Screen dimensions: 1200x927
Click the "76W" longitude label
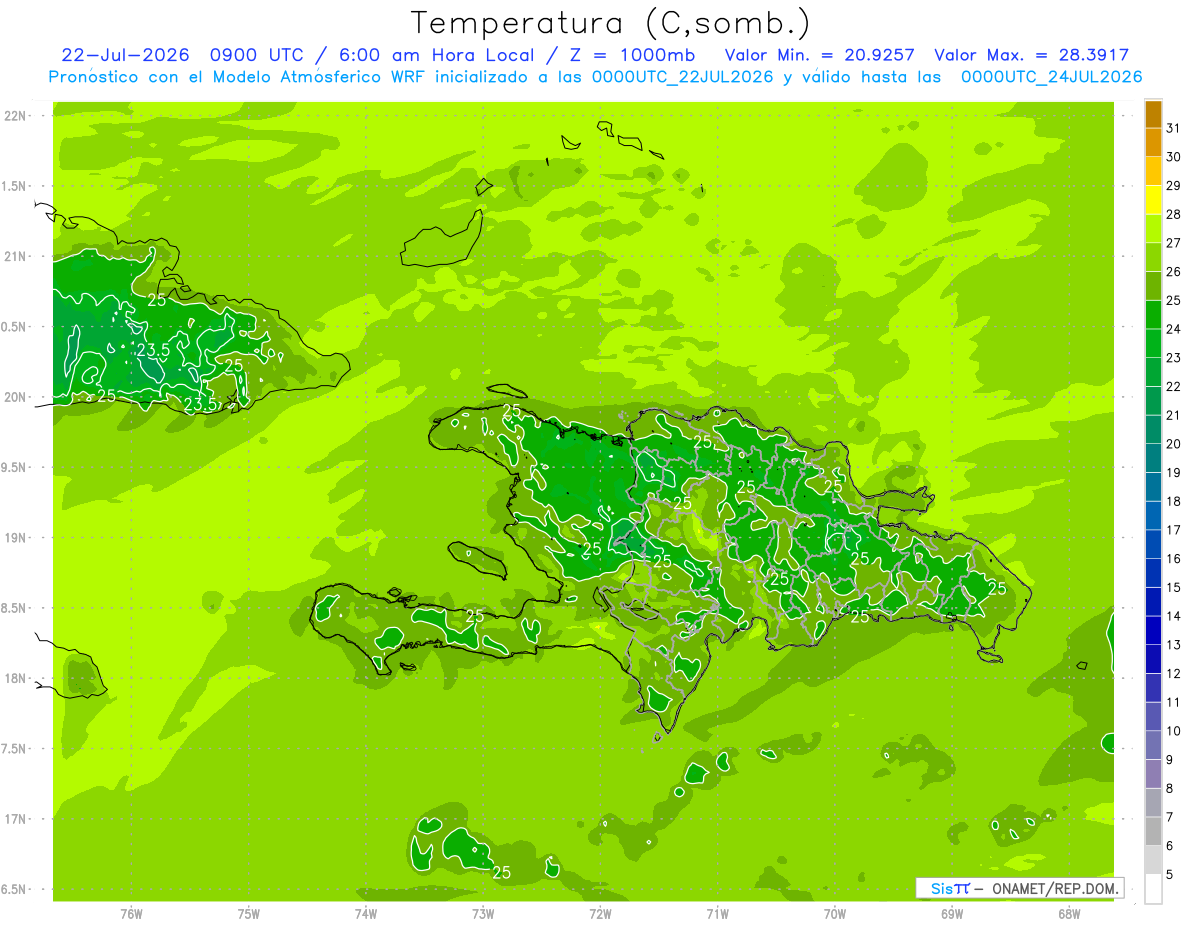coord(131,914)
